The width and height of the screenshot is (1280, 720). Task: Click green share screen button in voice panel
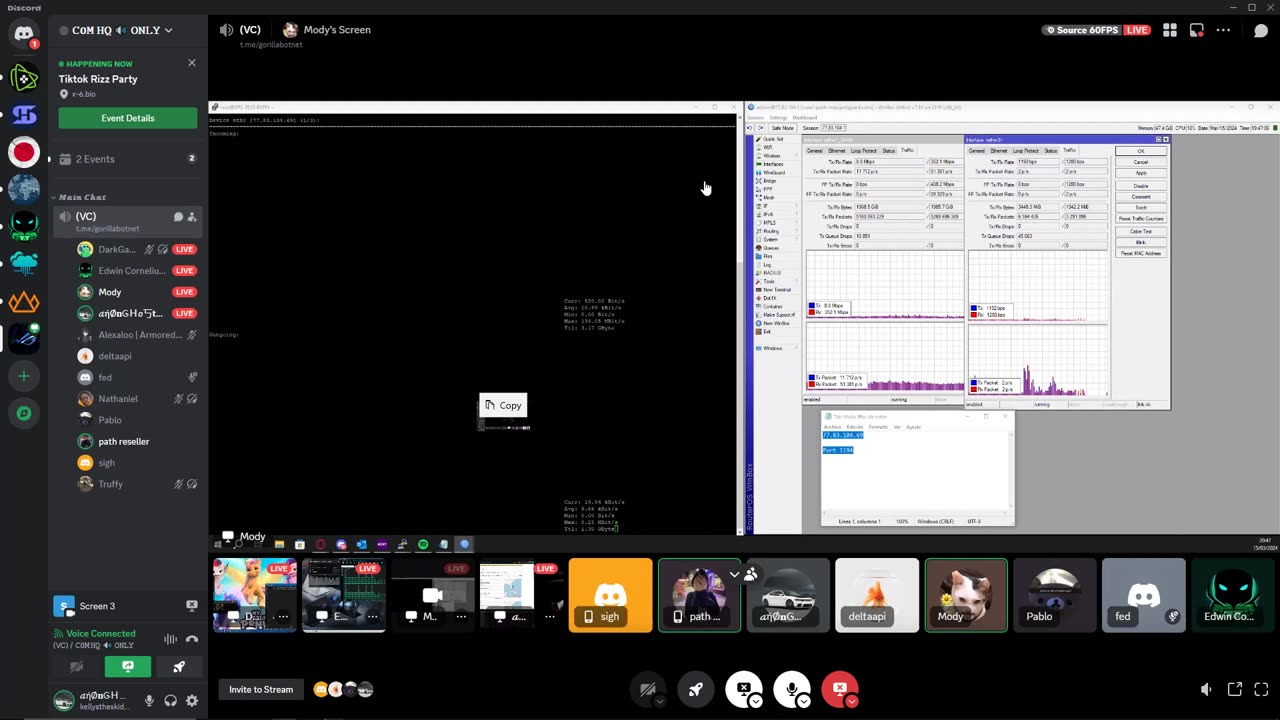coord(127,667)
